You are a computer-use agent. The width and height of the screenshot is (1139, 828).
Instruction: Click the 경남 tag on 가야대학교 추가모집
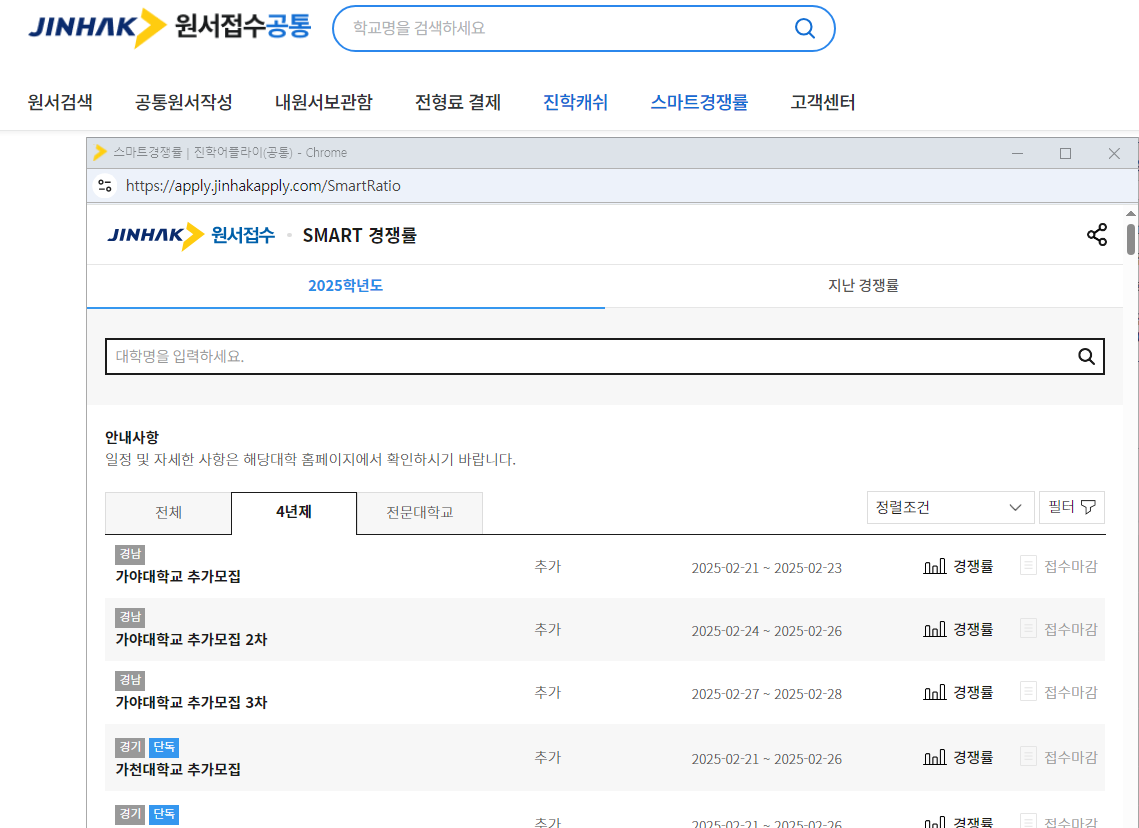130,554
